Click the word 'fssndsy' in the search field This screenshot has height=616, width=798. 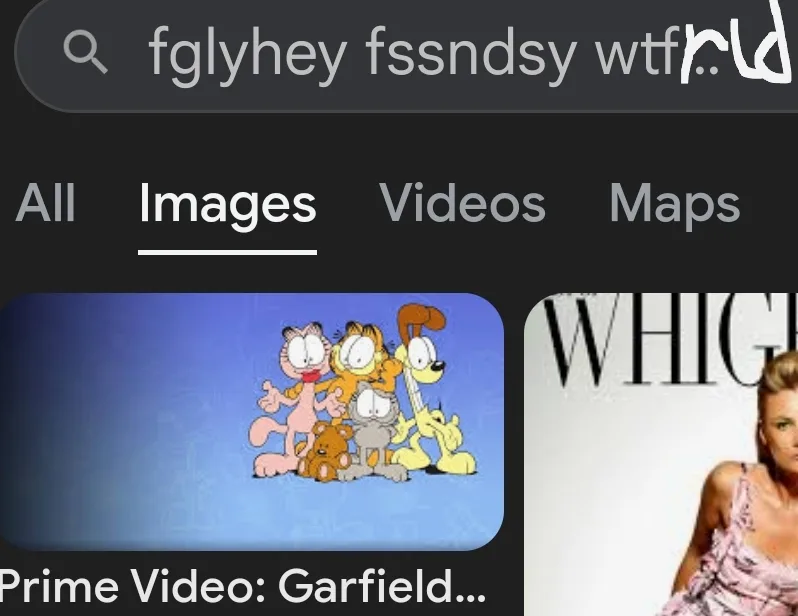pyautogui.click(x=472, y=53)
